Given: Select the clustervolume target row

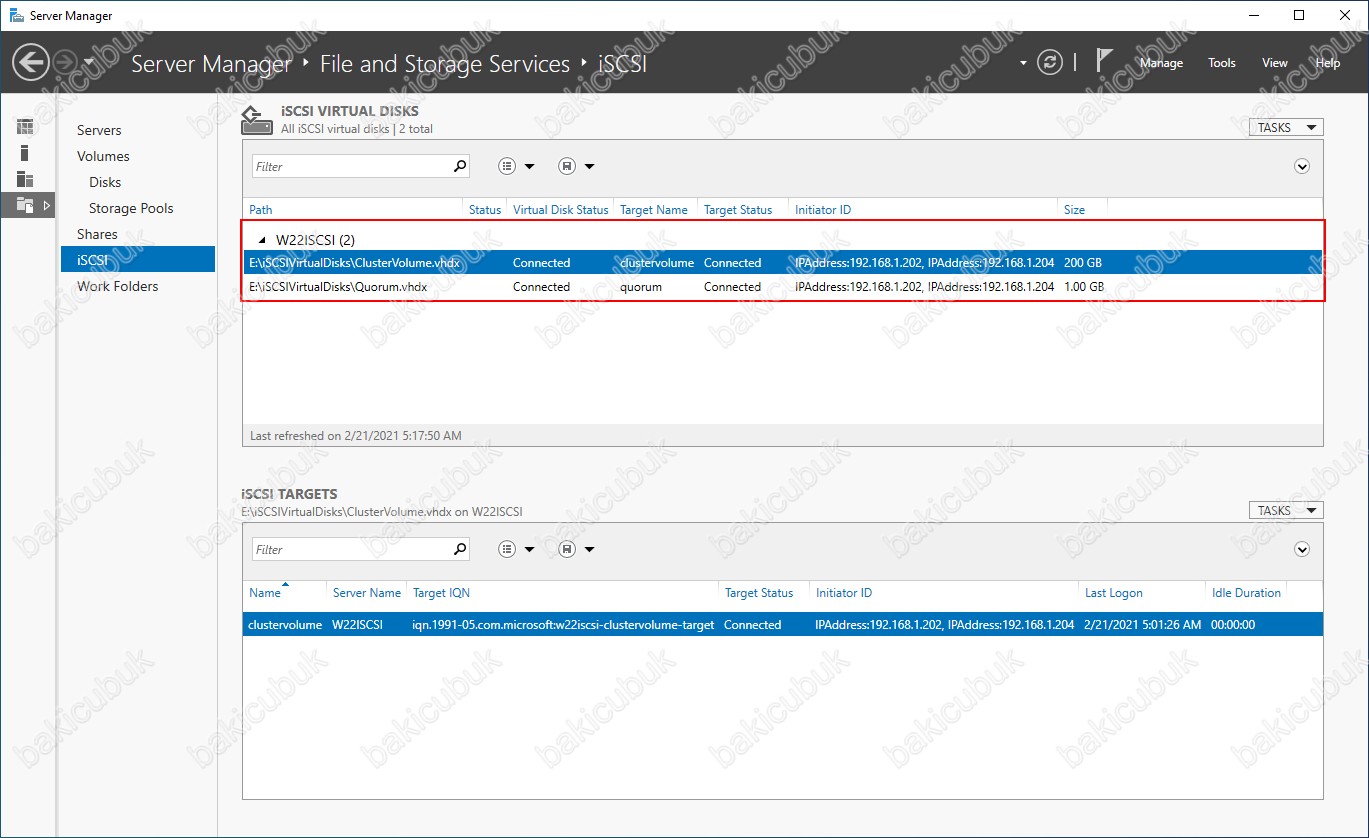Looking at the screenshot, I should [x=783, y=625].
